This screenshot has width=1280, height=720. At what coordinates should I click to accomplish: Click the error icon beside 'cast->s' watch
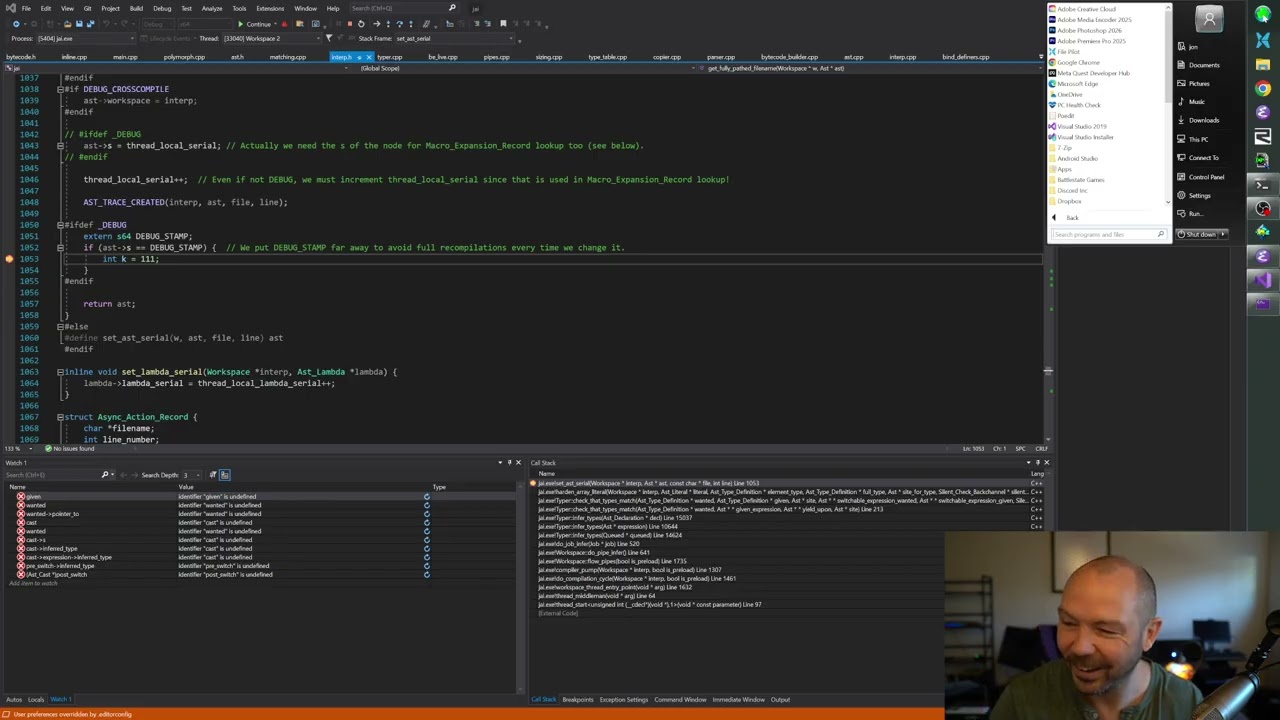pos(21,540)
